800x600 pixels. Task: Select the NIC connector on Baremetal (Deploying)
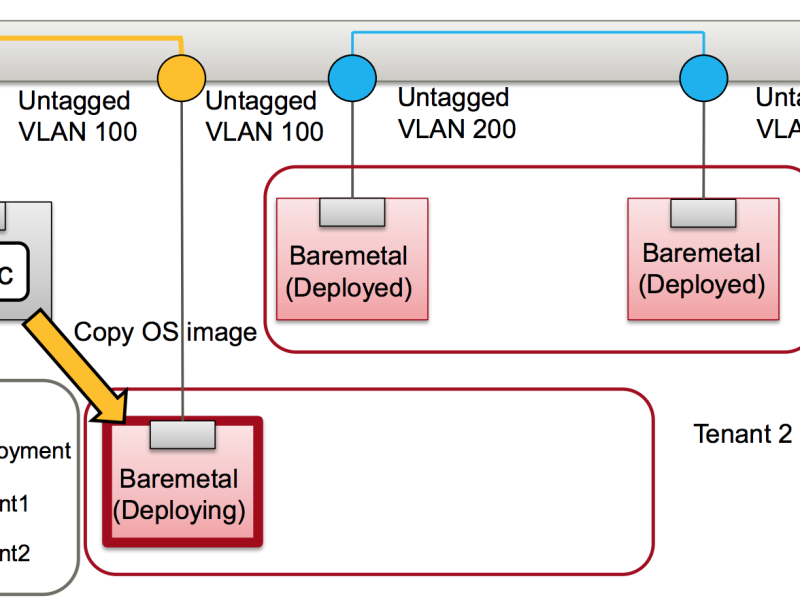pos(183,435)
